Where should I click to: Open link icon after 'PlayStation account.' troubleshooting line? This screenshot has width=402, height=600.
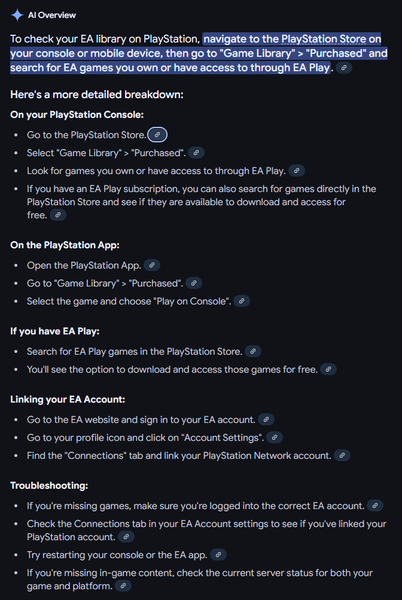click(126, 537)
